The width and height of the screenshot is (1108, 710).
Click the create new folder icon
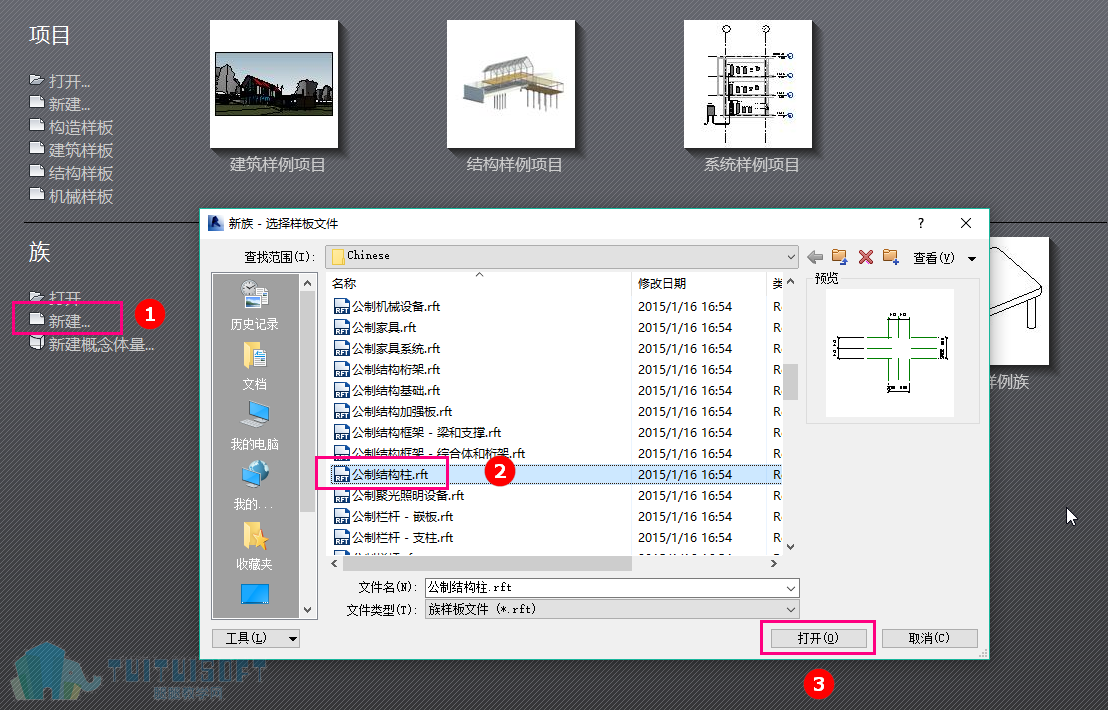[890, 257]
